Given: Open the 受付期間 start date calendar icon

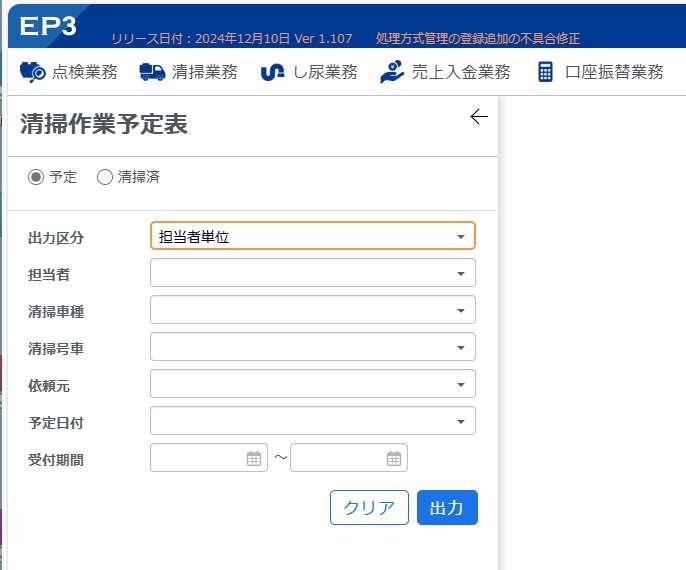Looking at the screenshot, I should click(x=254, y=458).
